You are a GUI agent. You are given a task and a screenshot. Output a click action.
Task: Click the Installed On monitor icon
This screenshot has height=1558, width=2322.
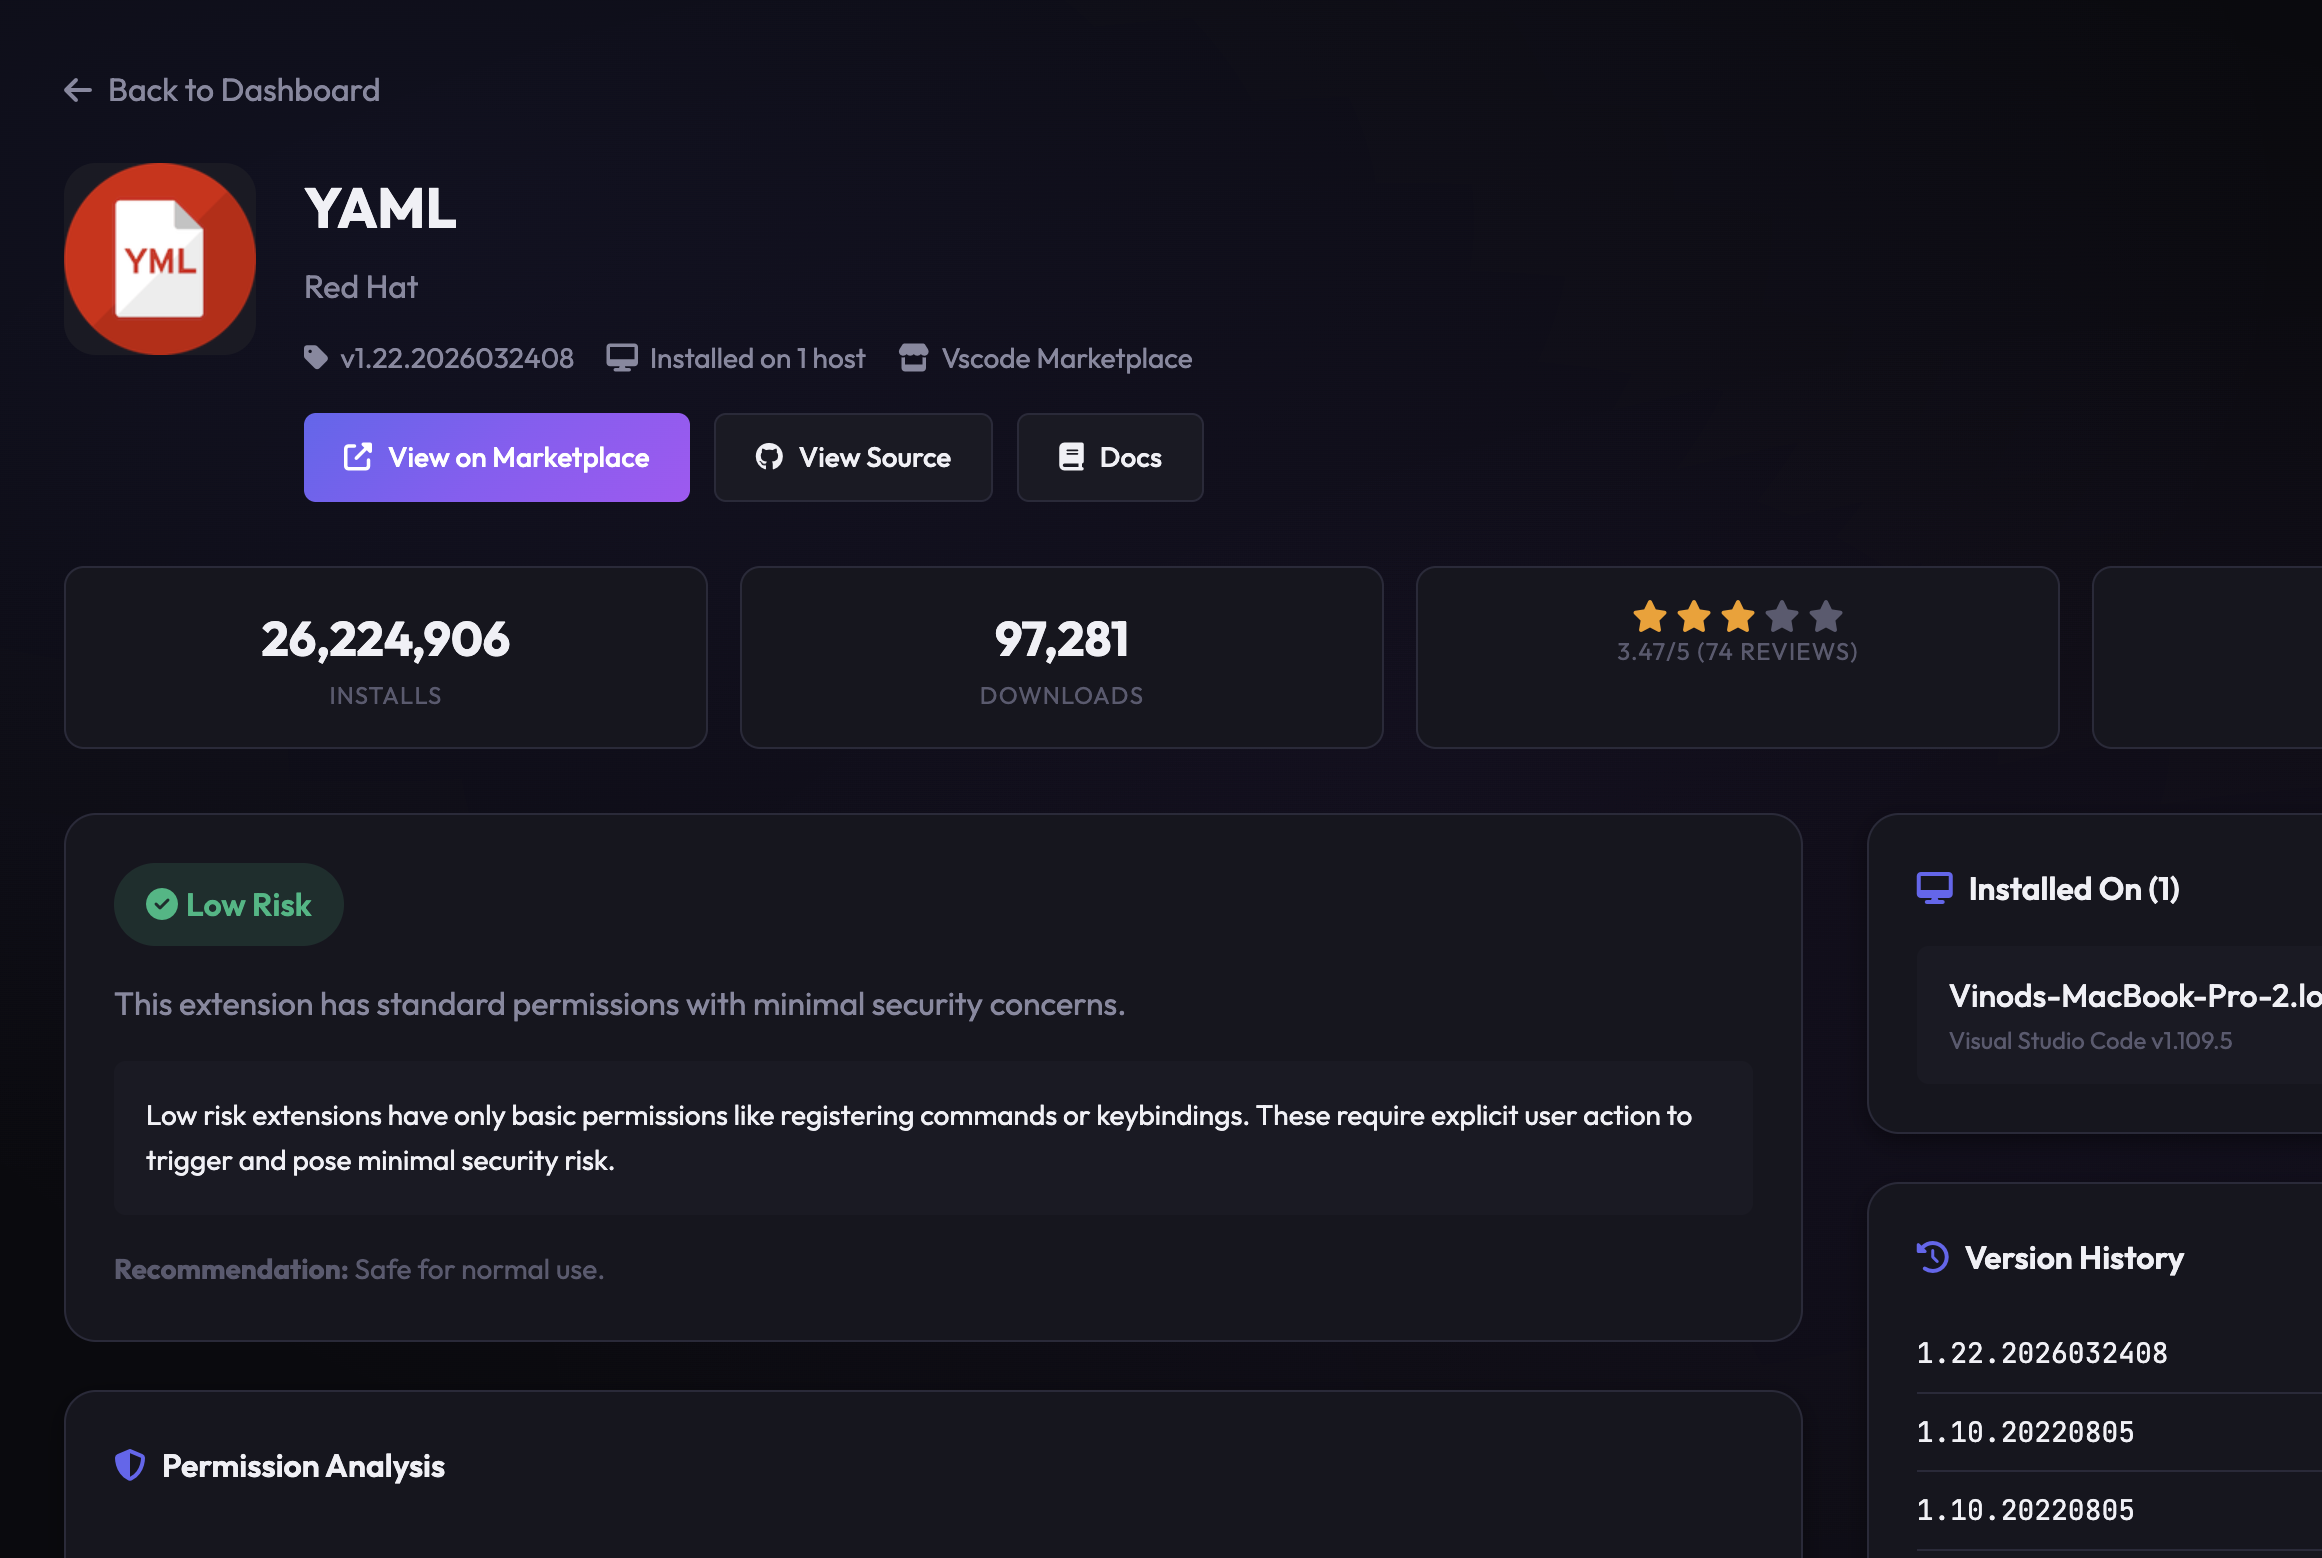pyautogui.click(x=1935, y=889)
